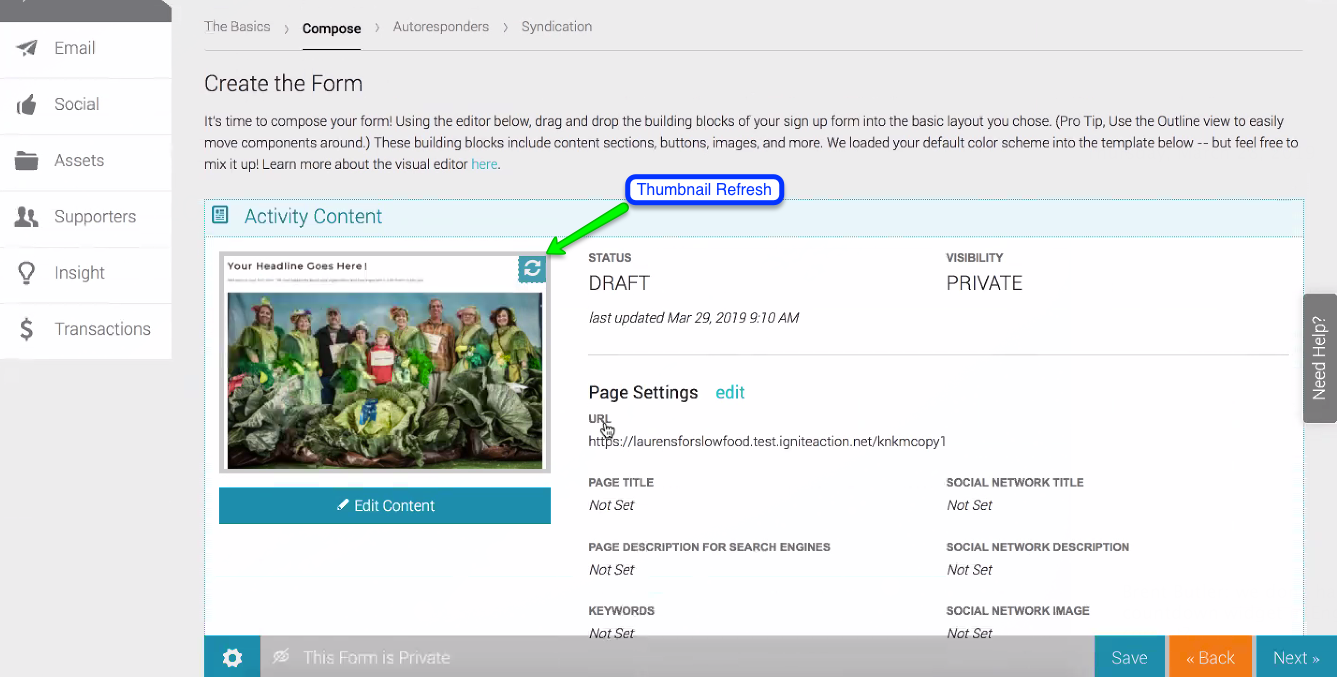This screenshot has height=677, width=1337.
Task: Open the Assets sidebar section
Action: (86, 160)
